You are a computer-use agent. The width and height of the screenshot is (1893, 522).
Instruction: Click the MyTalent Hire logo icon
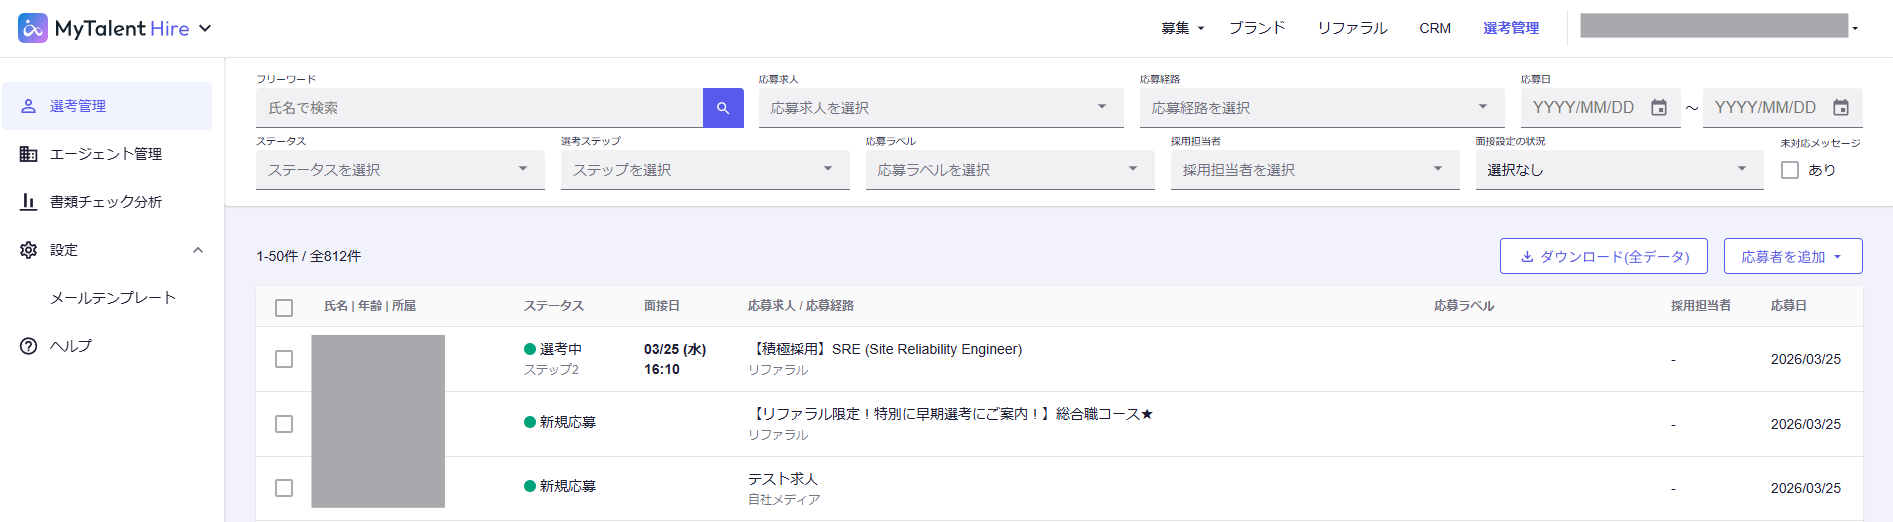33,28
